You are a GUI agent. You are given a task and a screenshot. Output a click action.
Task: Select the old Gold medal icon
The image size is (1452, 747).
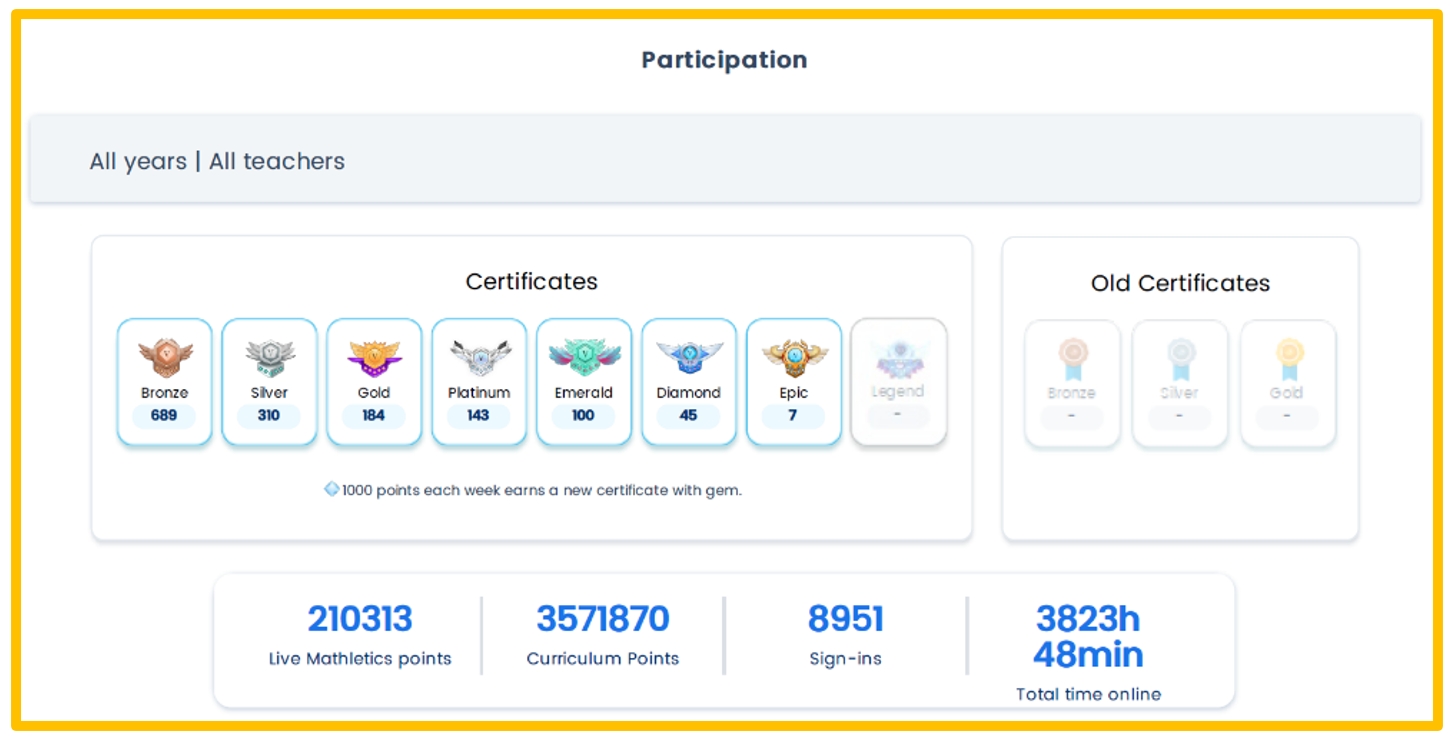click(x=1288, y=359)
